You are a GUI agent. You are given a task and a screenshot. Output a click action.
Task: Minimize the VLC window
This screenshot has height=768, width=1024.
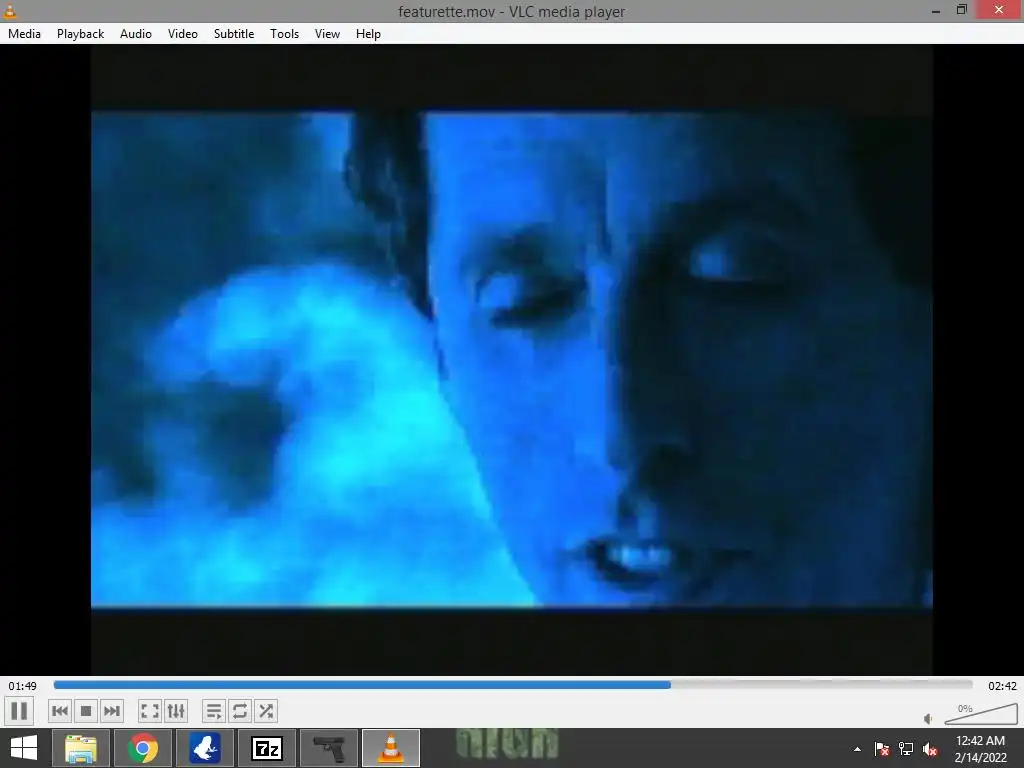936,10
